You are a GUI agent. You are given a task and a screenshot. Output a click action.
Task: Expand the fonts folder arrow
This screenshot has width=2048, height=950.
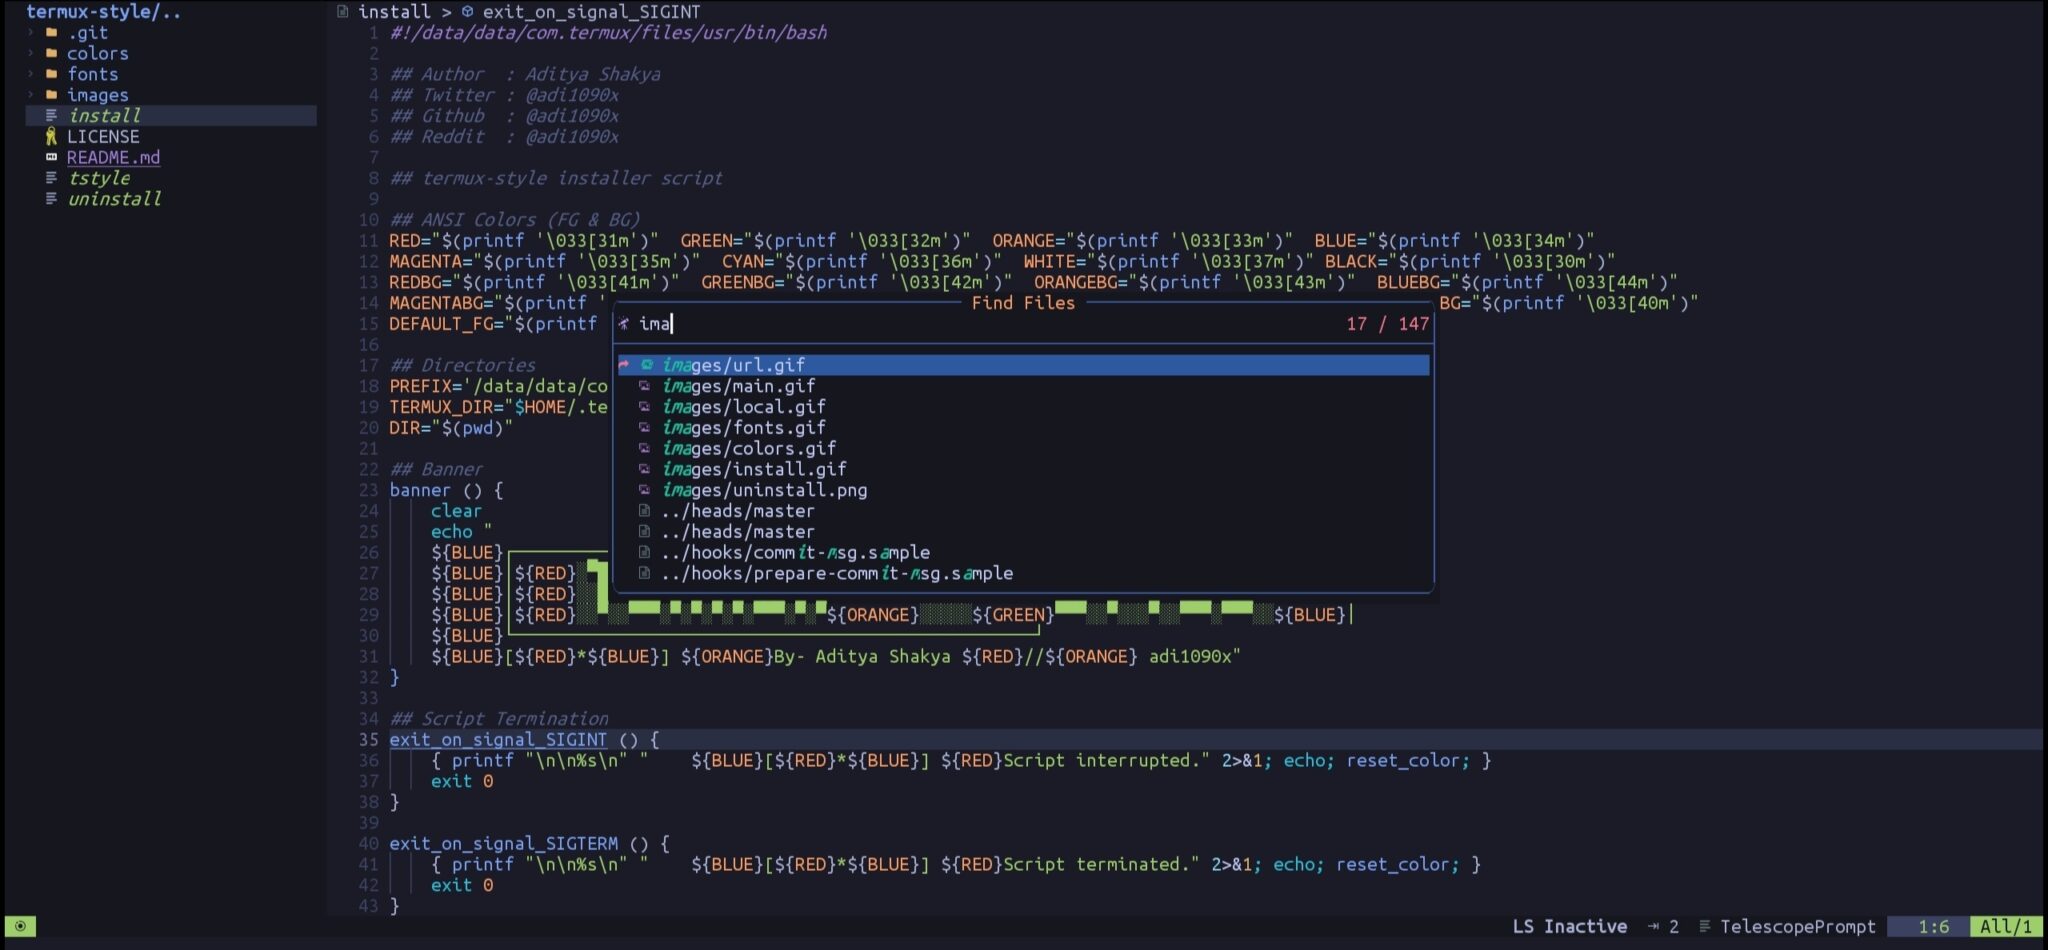(x=31, y=74)
